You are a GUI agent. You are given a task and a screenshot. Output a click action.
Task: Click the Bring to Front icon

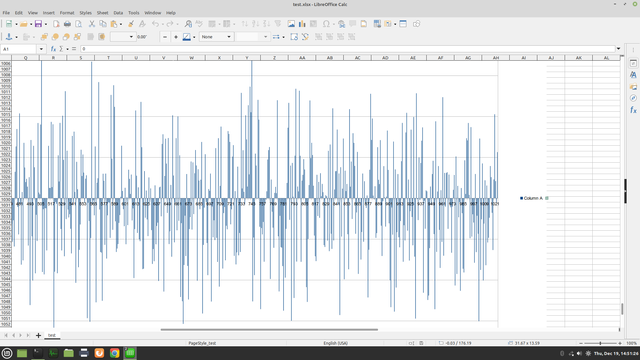point(44,37)
